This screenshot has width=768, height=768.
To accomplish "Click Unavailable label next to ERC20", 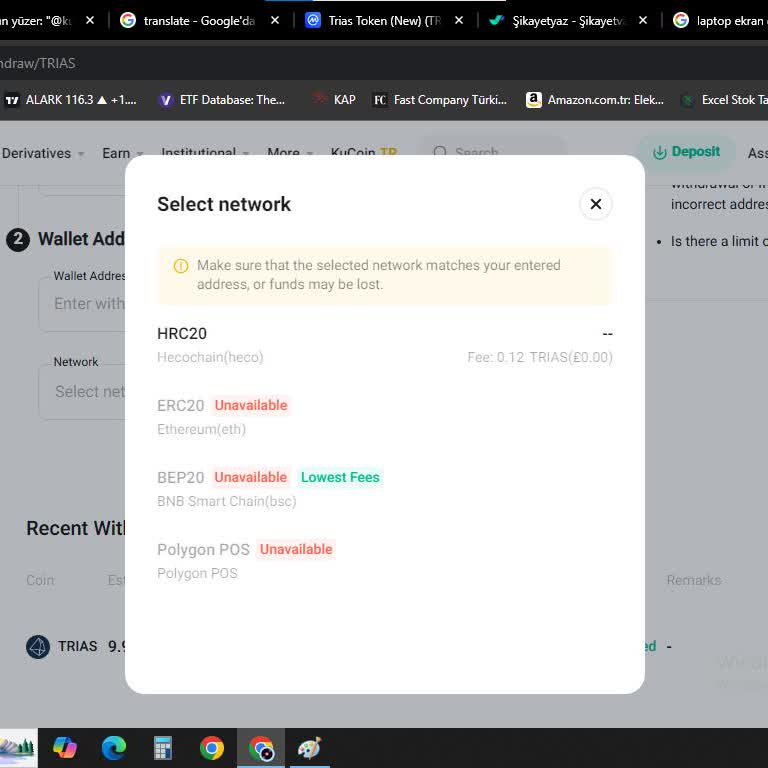I will (x=251, y=405).
